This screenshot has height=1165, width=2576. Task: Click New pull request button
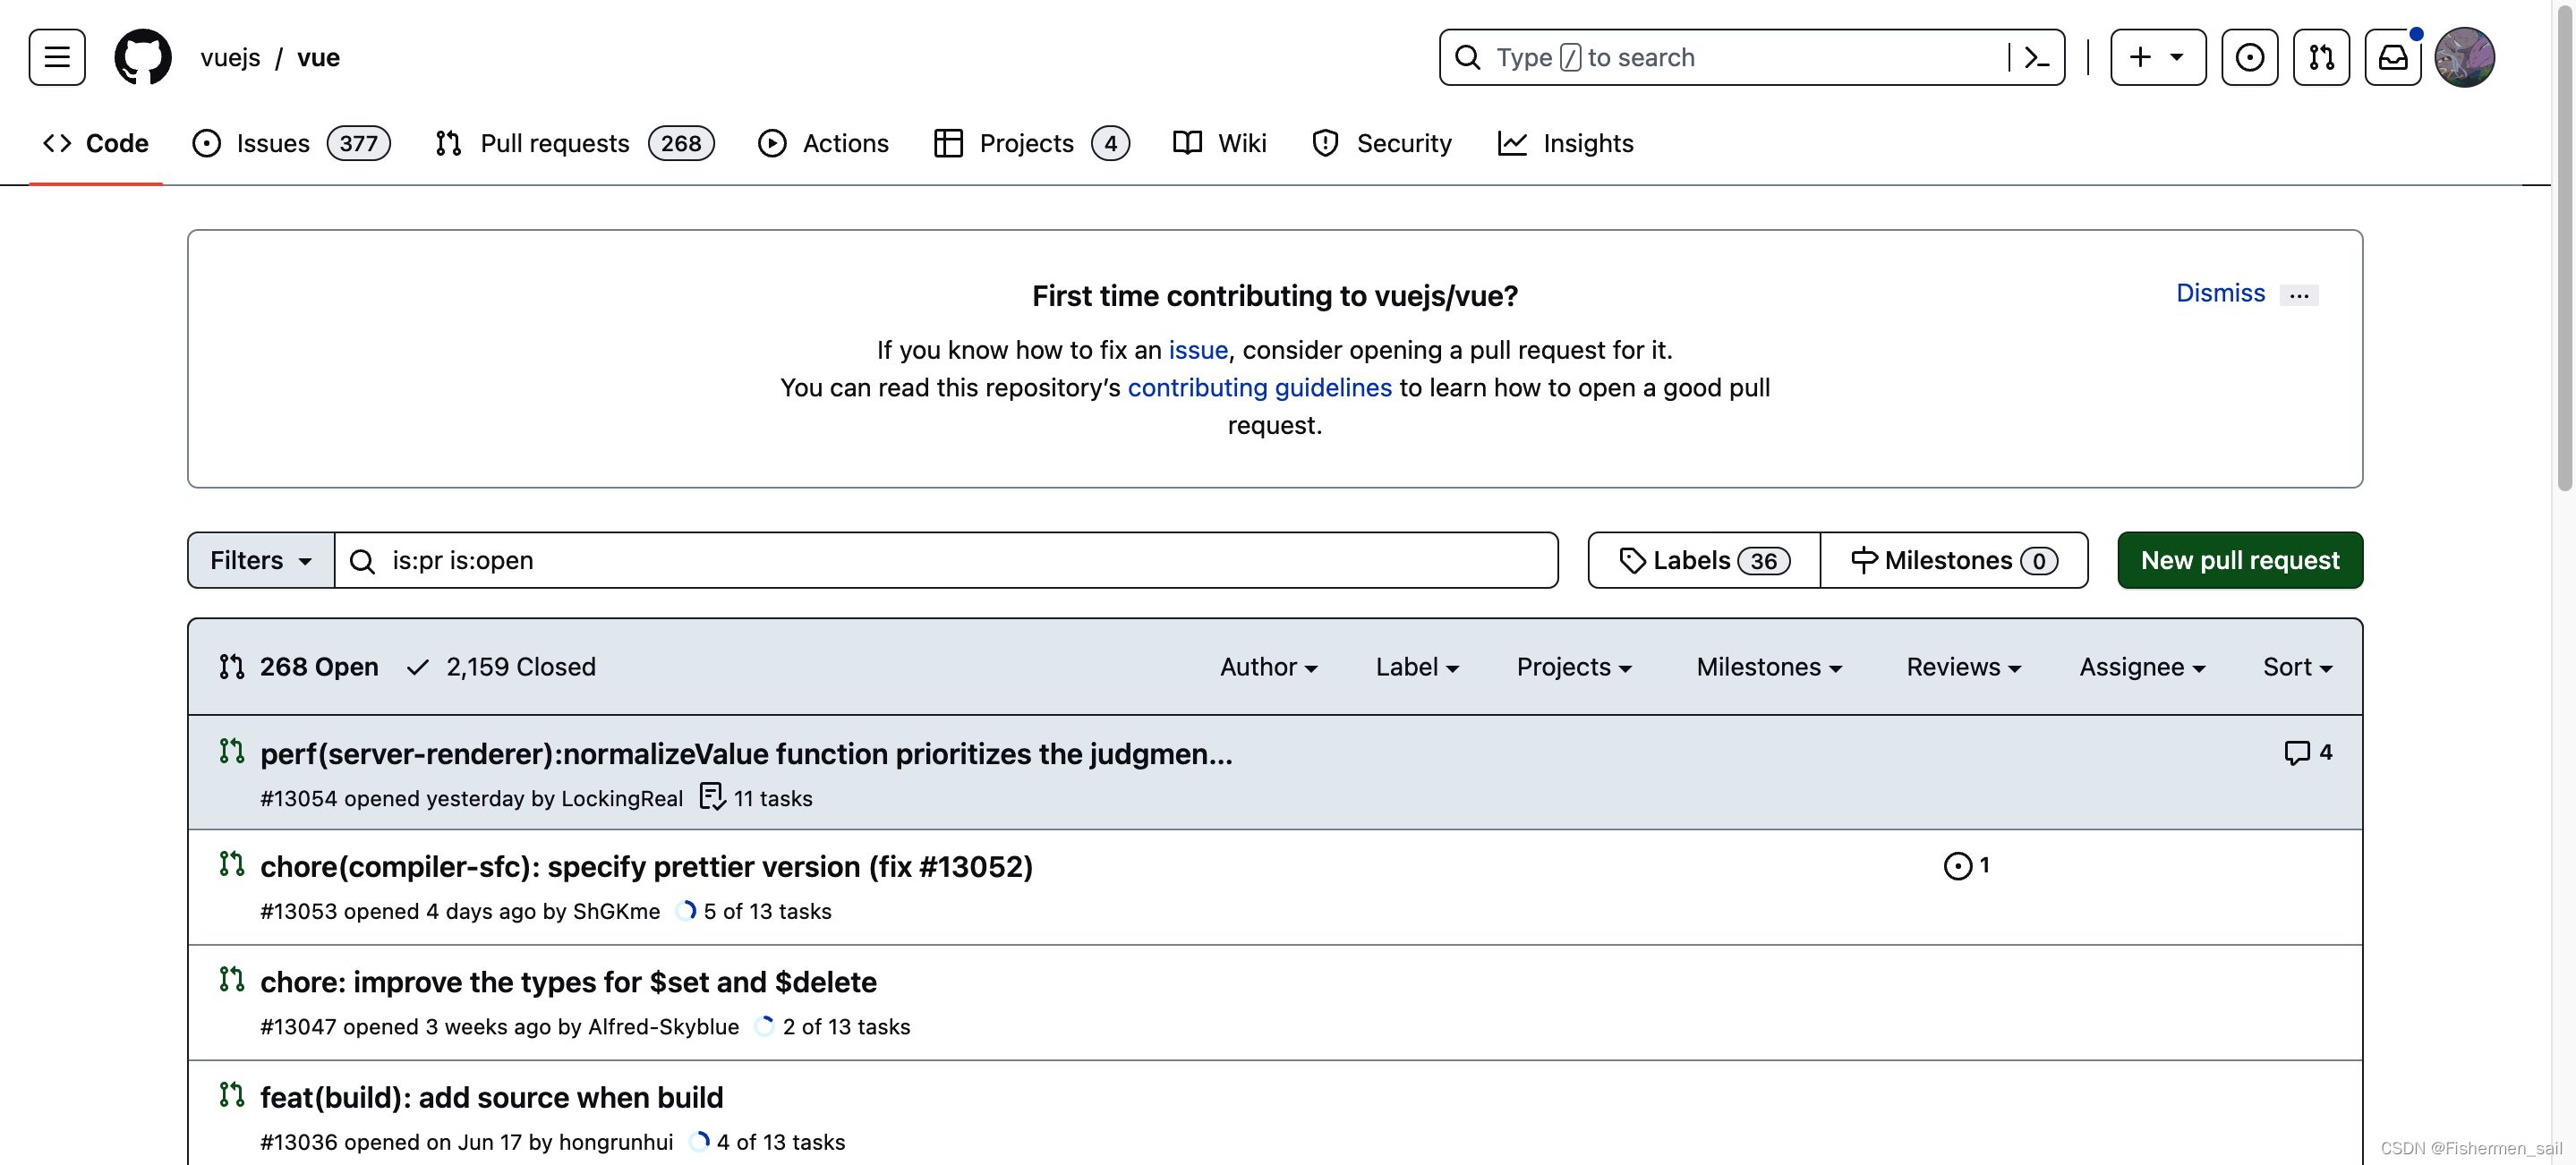[x=2240, y=560]
